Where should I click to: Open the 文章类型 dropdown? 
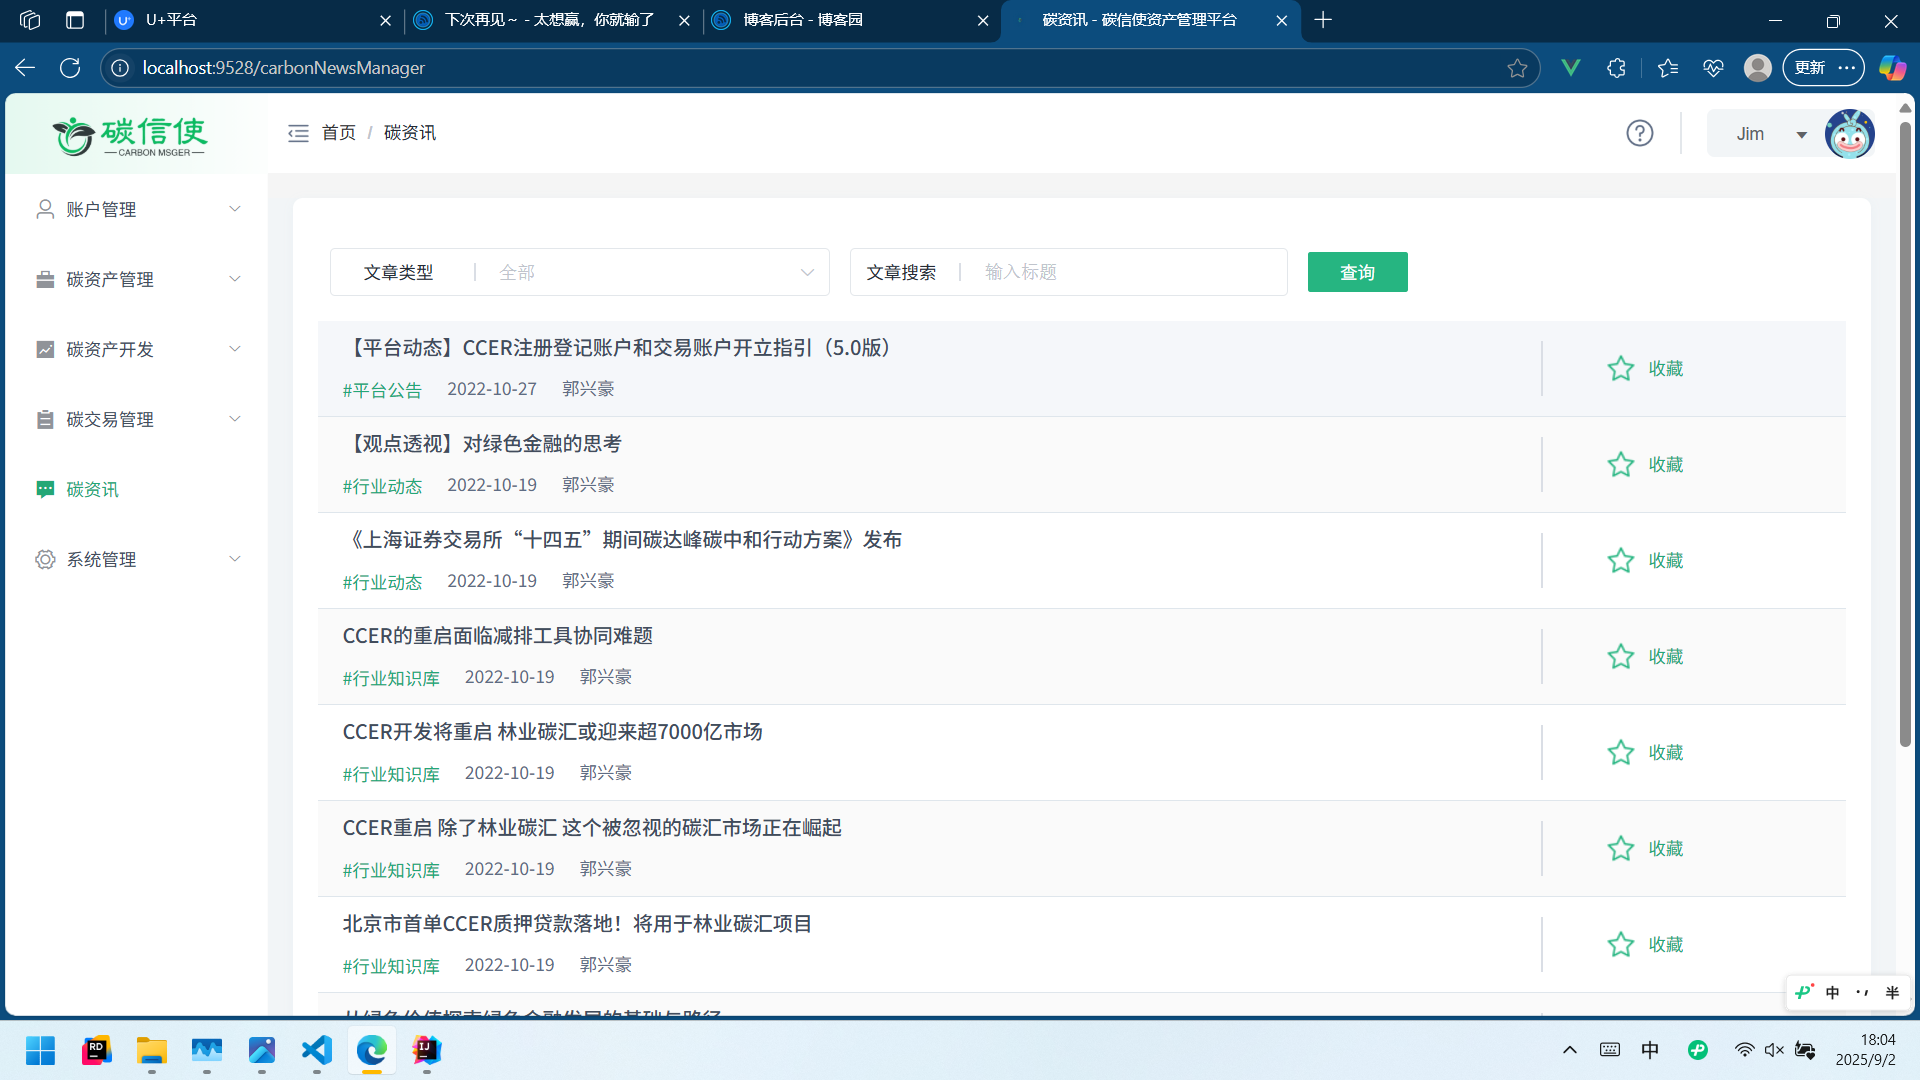(650, 272)
